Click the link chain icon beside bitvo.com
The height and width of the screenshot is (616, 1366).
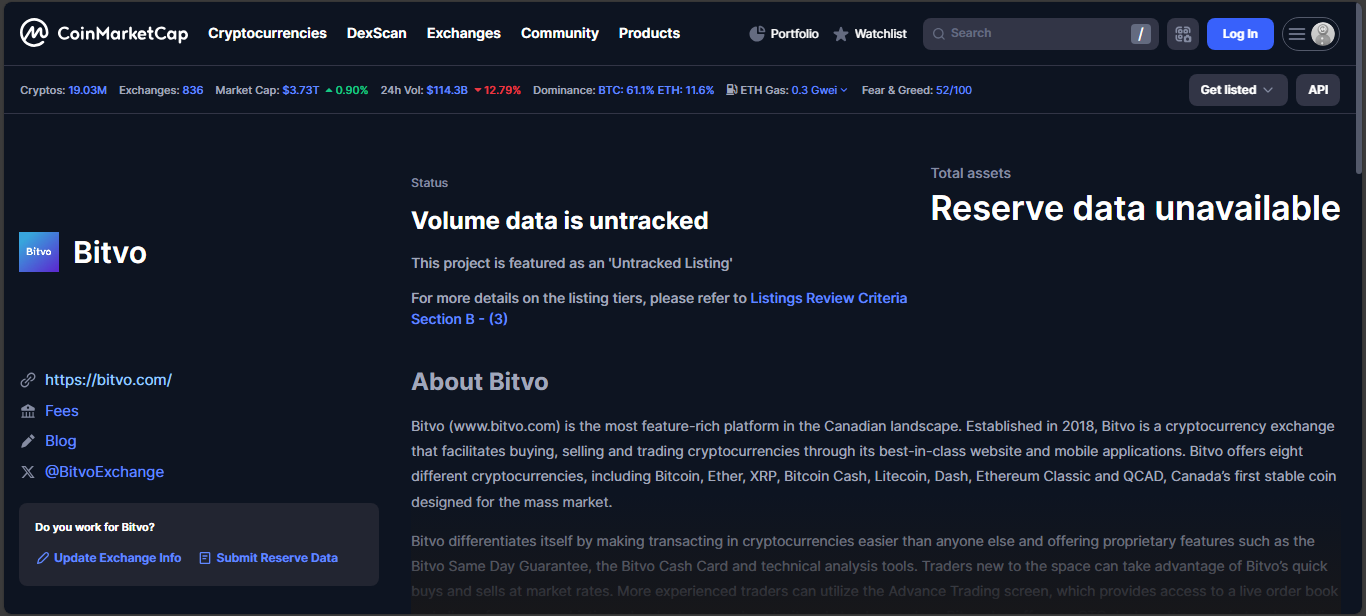click(x=28, y=380)
